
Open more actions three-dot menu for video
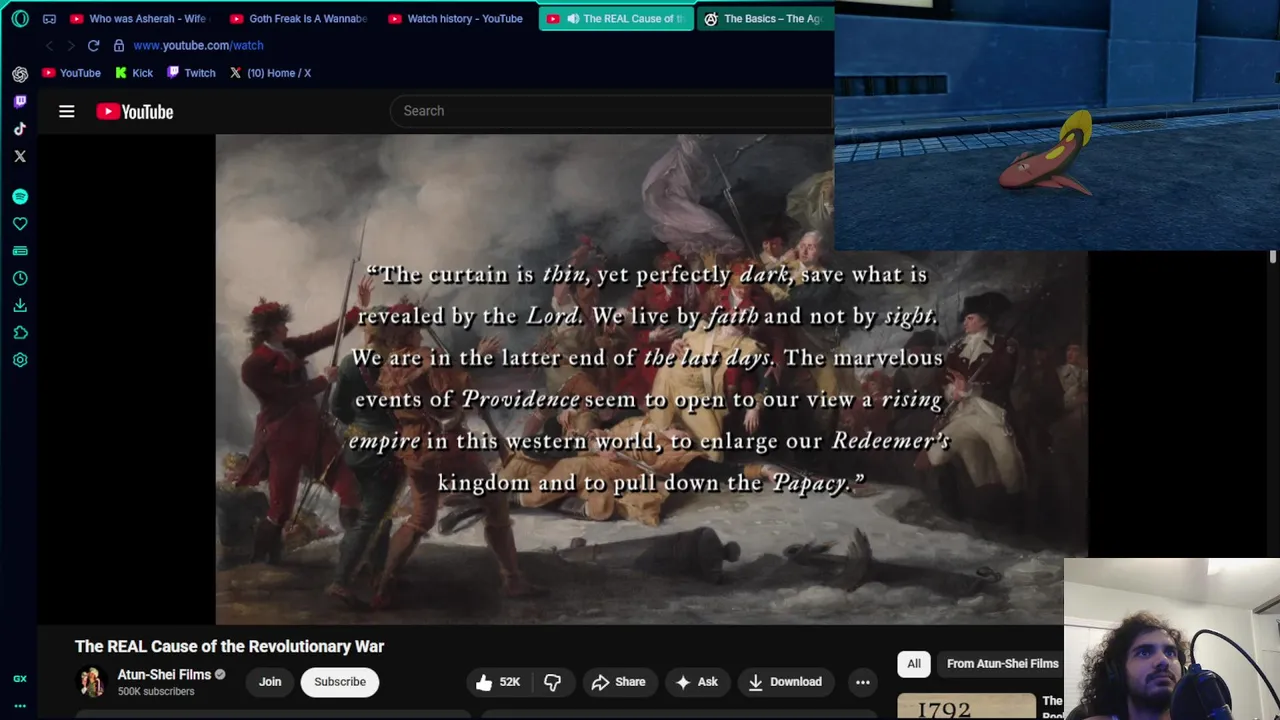(x=862, y=682)
